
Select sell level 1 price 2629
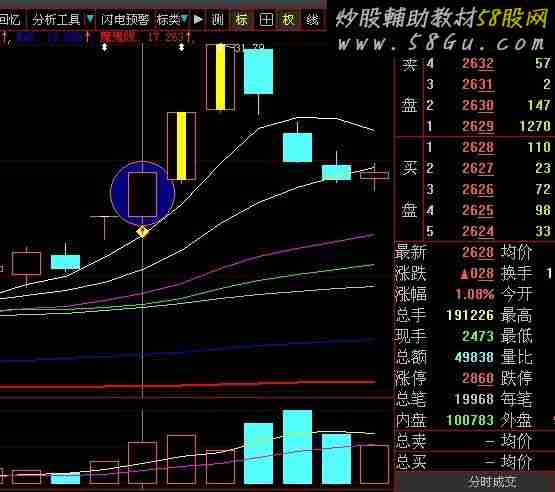478,126
